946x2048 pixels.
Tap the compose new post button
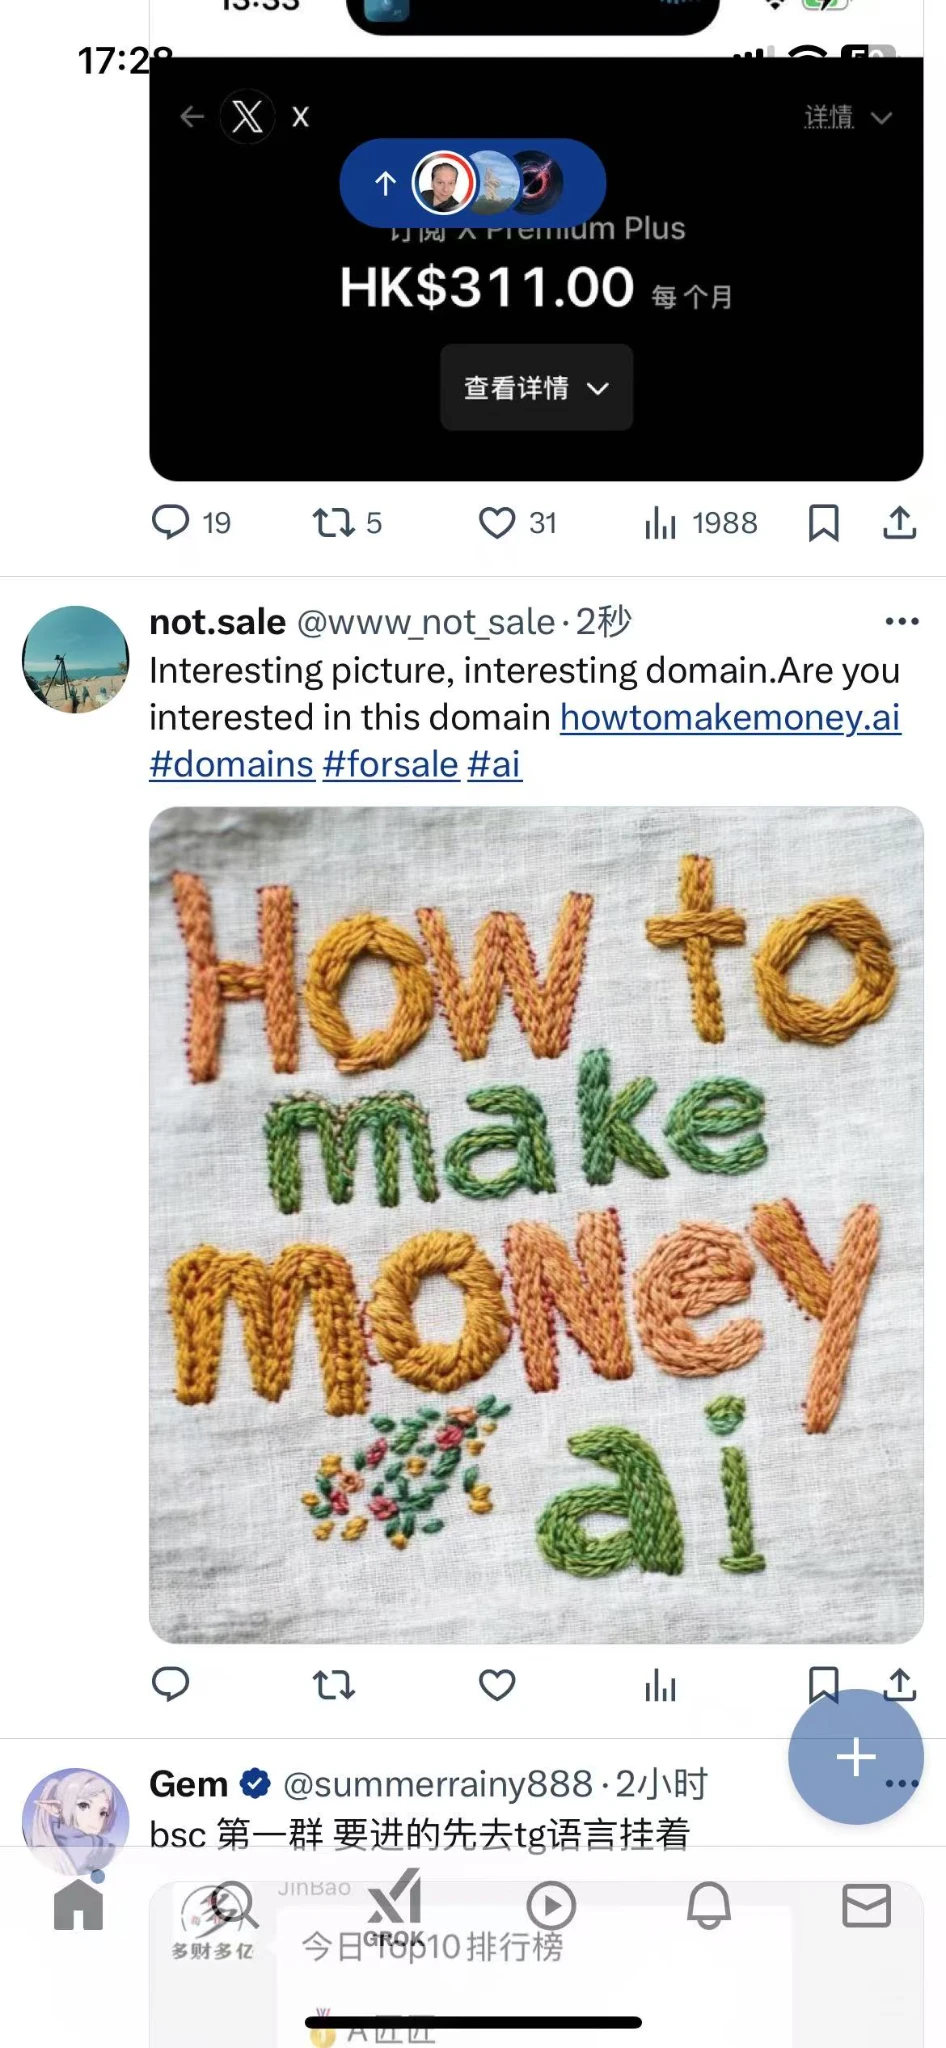click(855, 1757)
